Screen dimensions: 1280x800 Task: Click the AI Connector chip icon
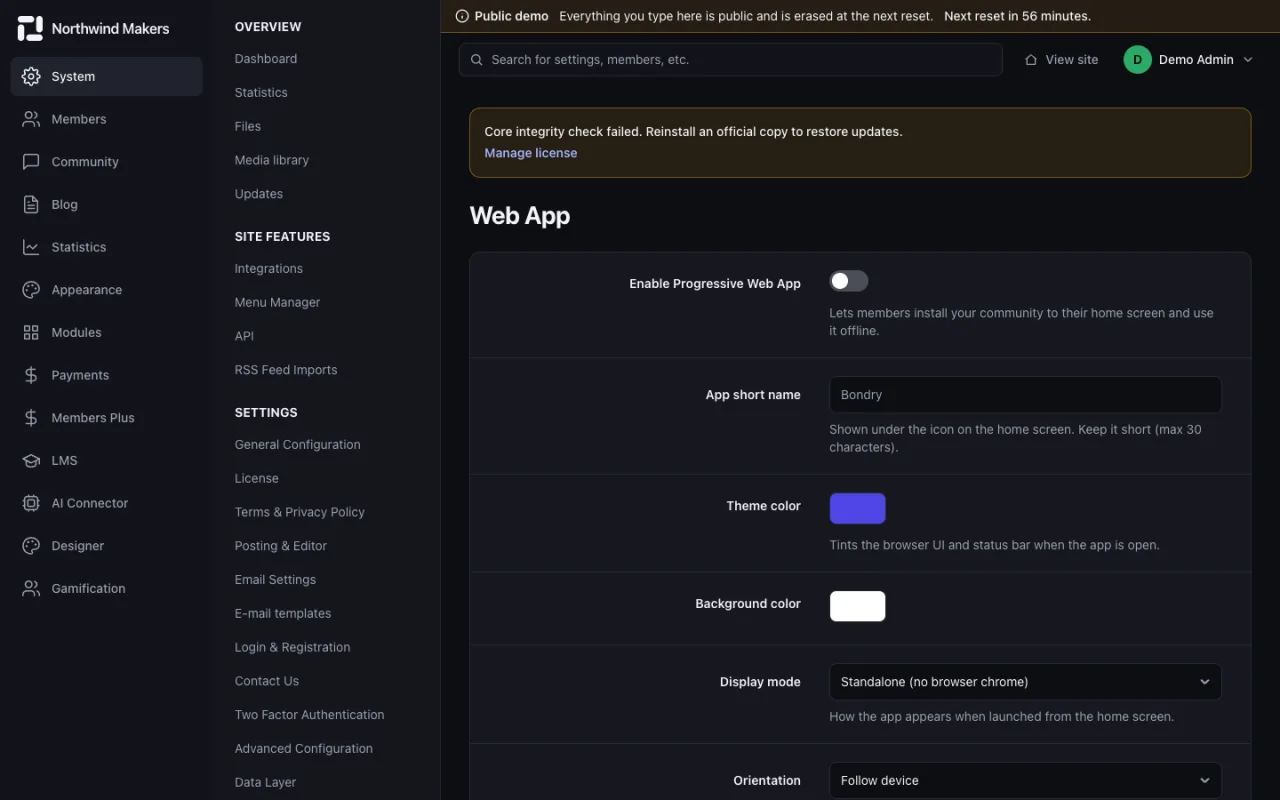click(31, 503)
